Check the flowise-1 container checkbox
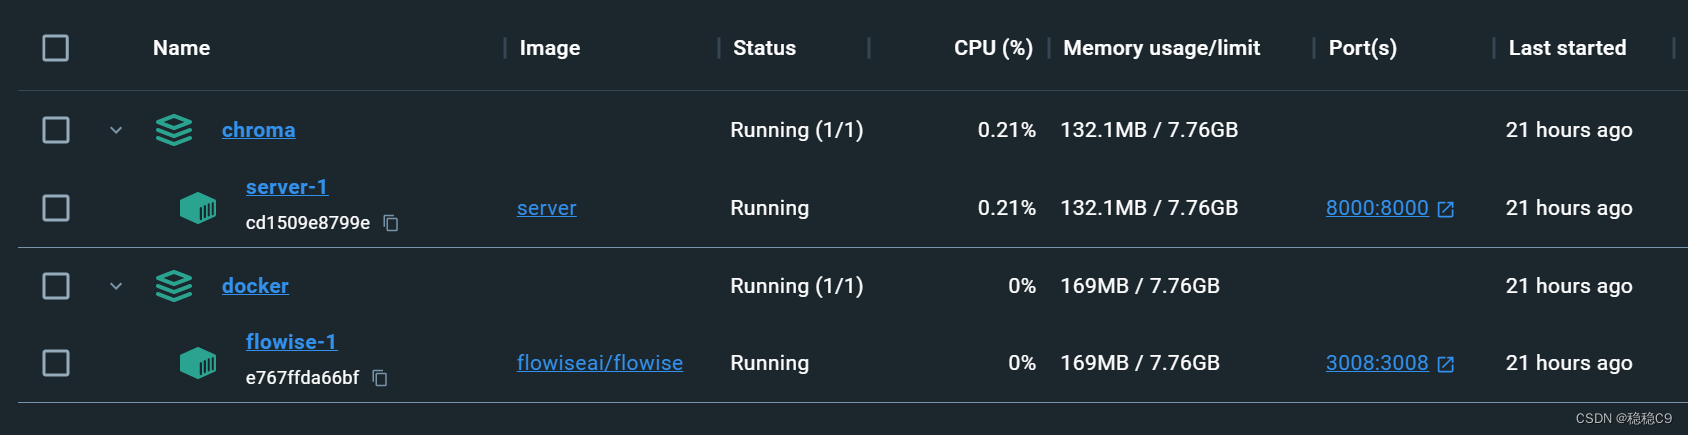Viewport: 1688px width, 435px height. (x=56, y=363)
